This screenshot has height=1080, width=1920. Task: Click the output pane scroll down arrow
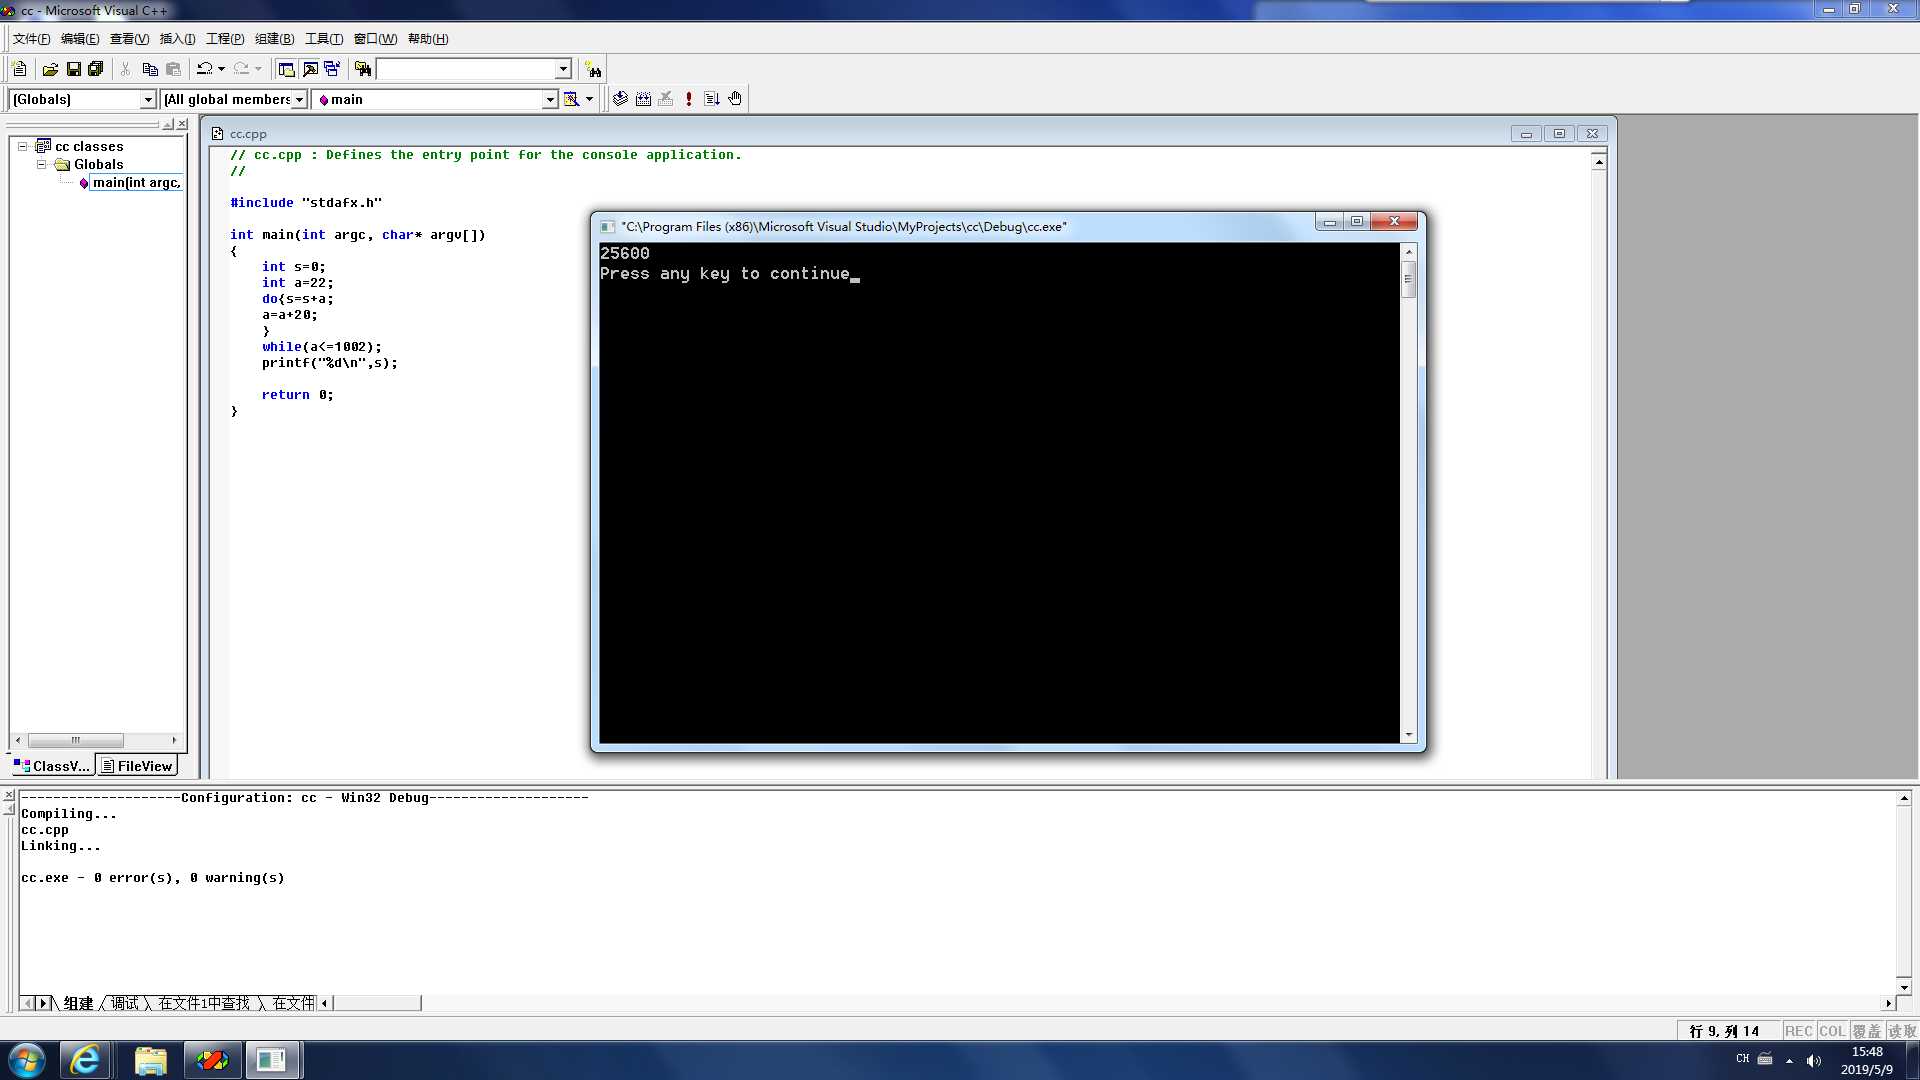click(1904, 987)
